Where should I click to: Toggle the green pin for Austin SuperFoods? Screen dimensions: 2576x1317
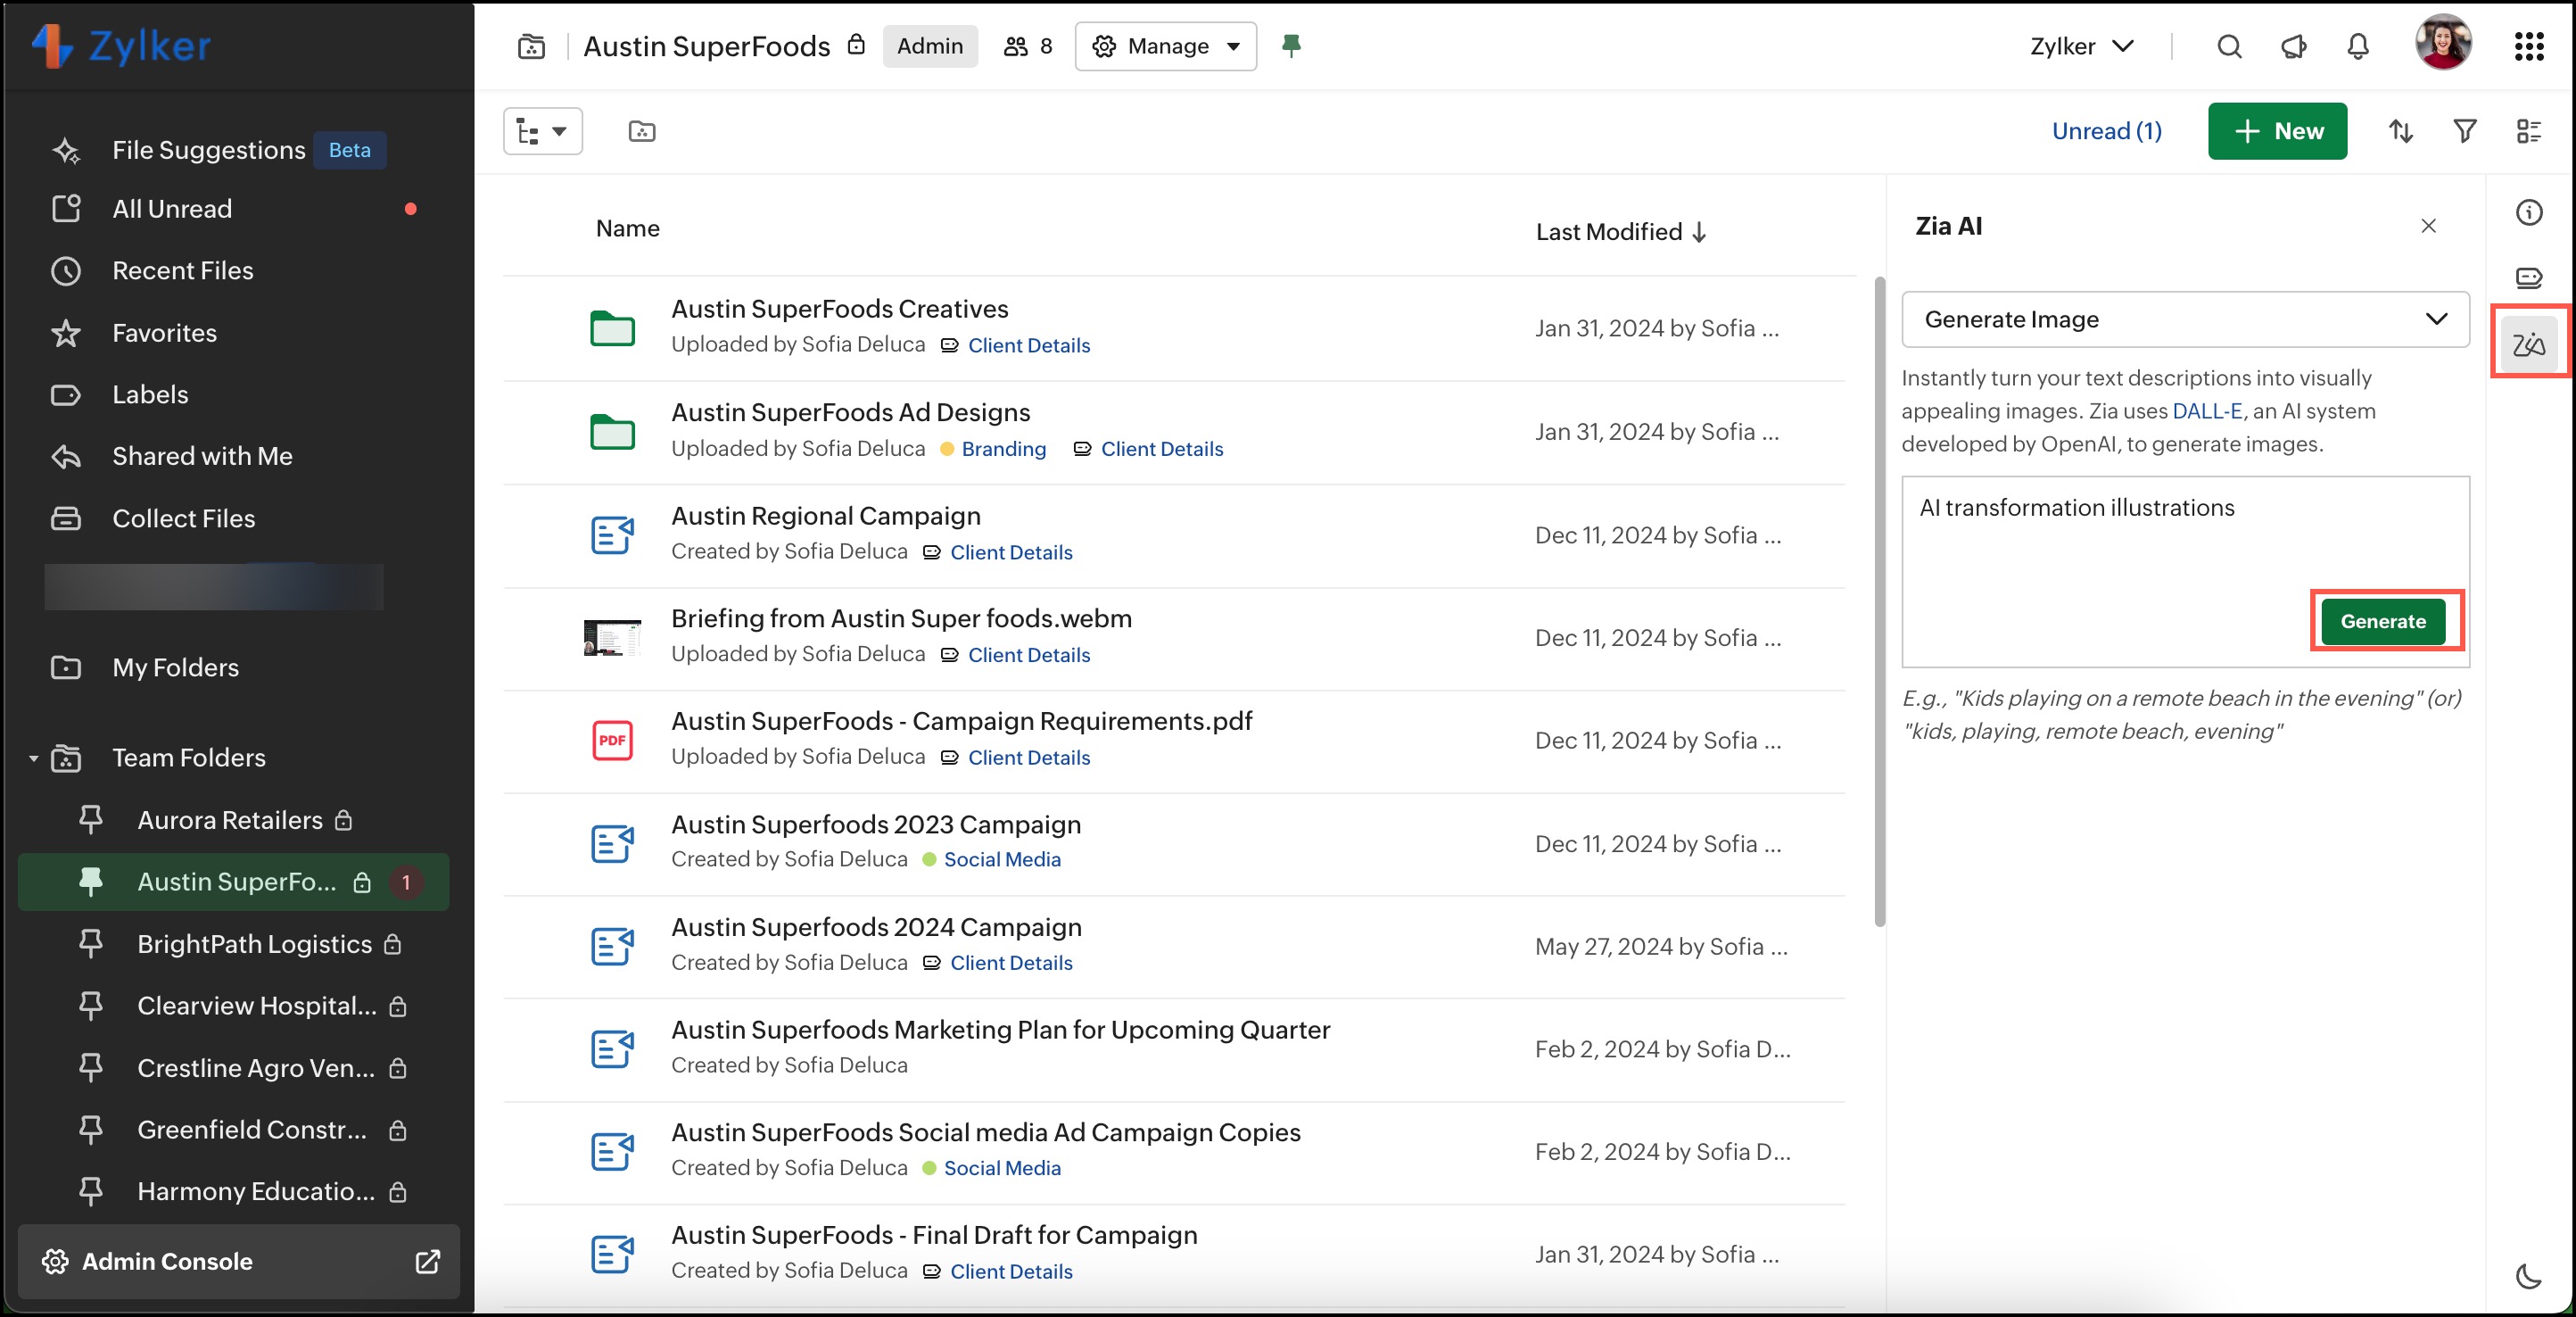coord(1291,46)
